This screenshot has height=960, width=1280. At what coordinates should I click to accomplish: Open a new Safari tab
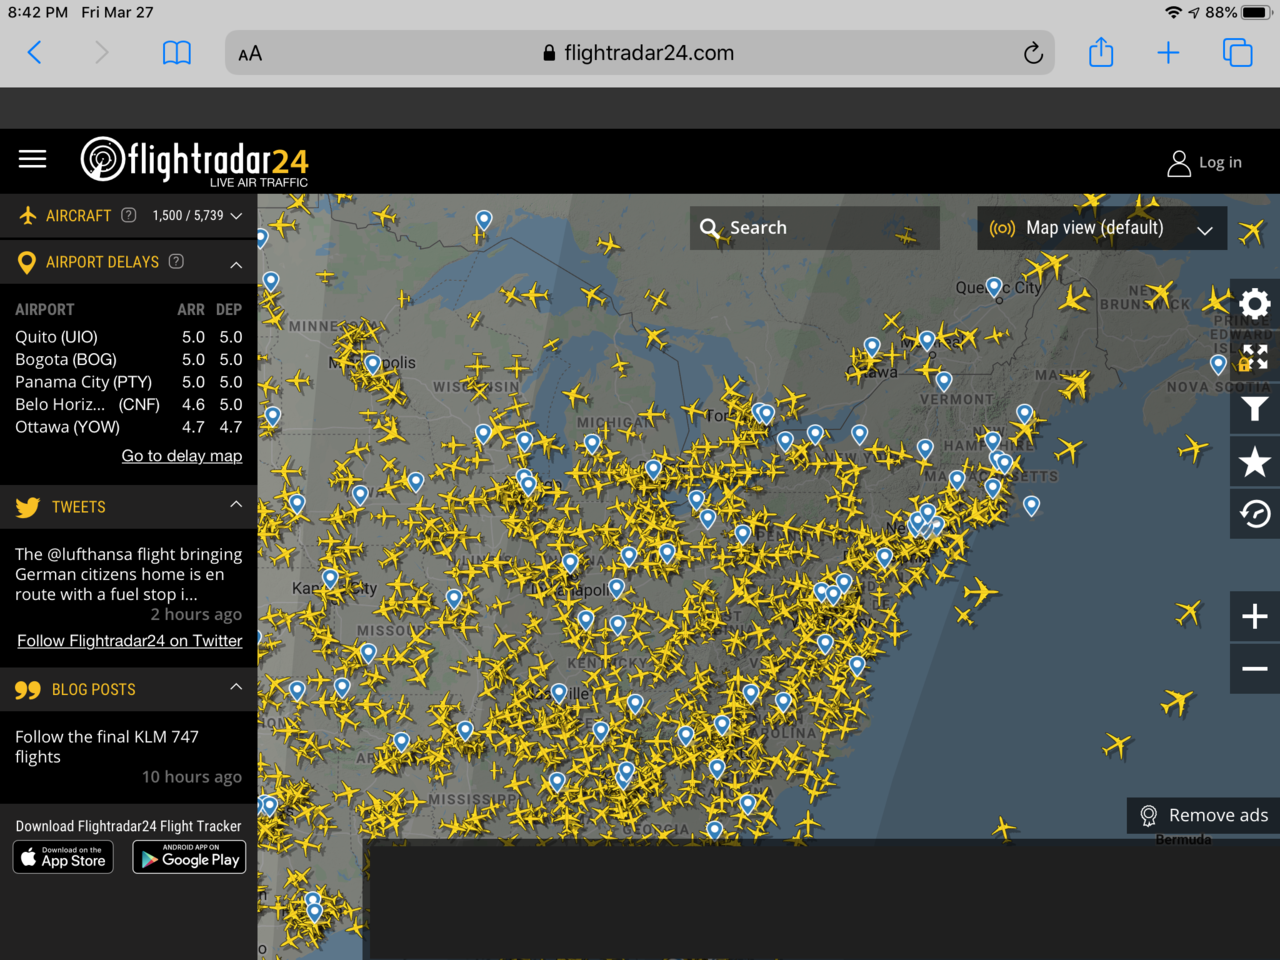(1168, 53)
